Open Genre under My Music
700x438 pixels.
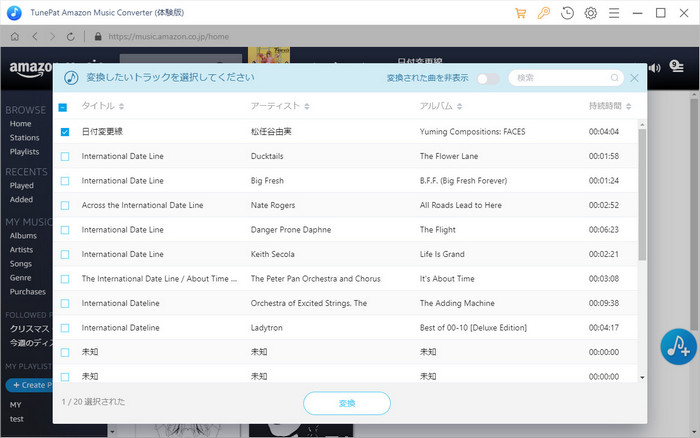(x=21, y=278)
